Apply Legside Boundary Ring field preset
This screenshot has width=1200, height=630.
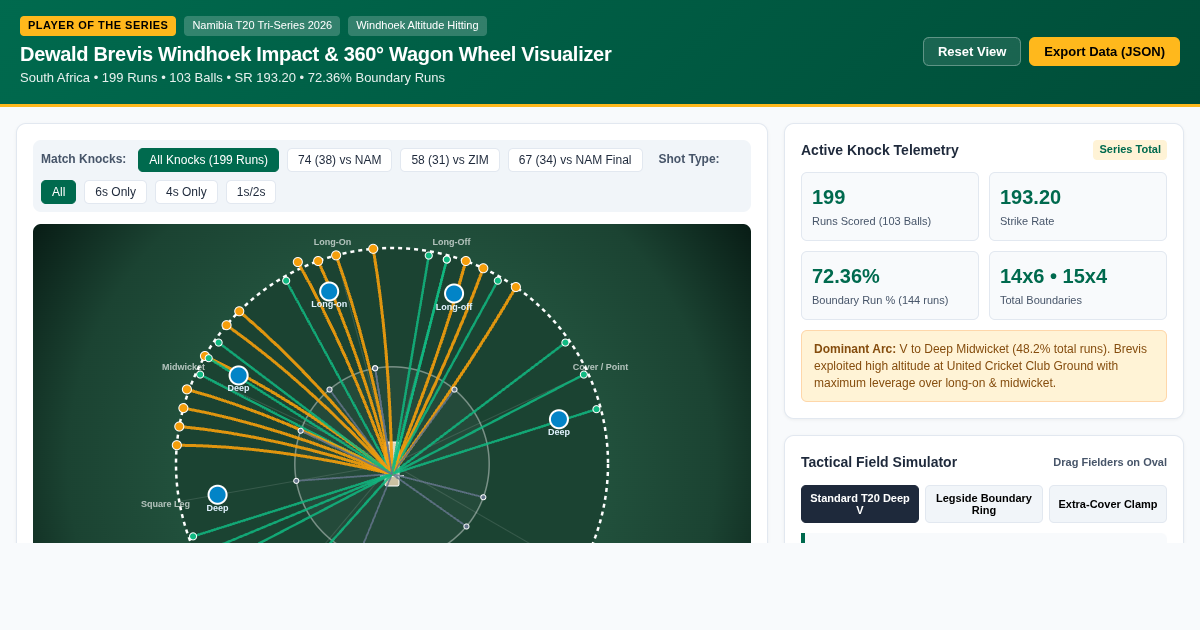tap(984, 504)
